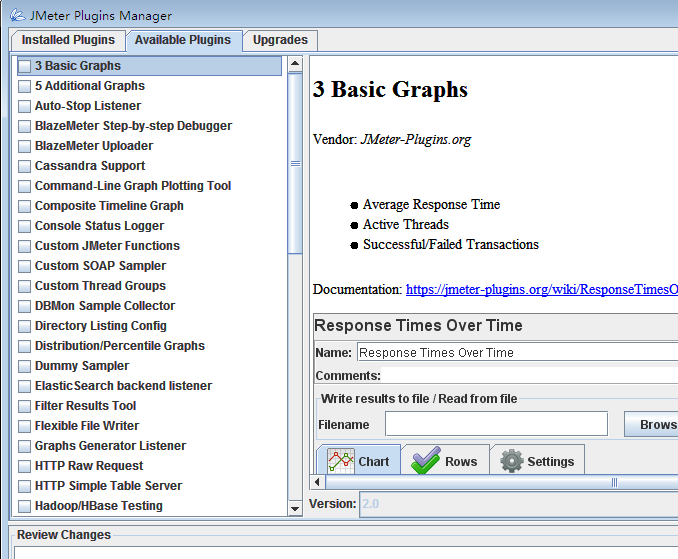Click the Version dropdown showing 2.0
Viewport: 678px width, 559px height.
pyautogui.click(x=518, y=504)
